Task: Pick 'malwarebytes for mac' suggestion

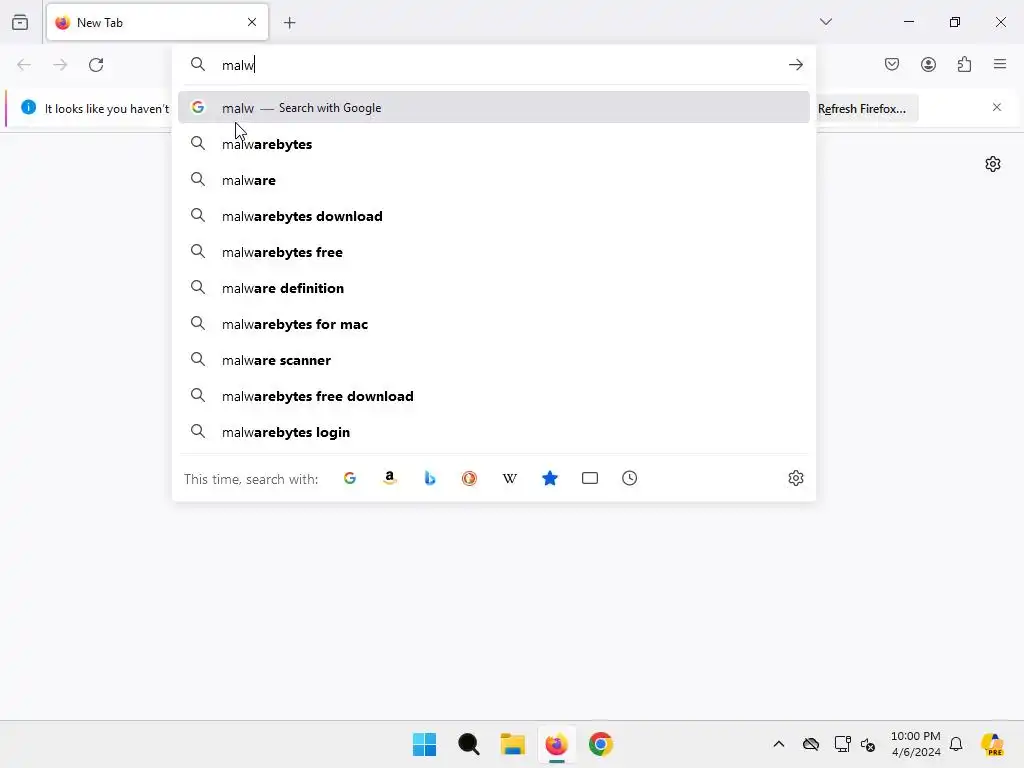Action: click(494, 324)
